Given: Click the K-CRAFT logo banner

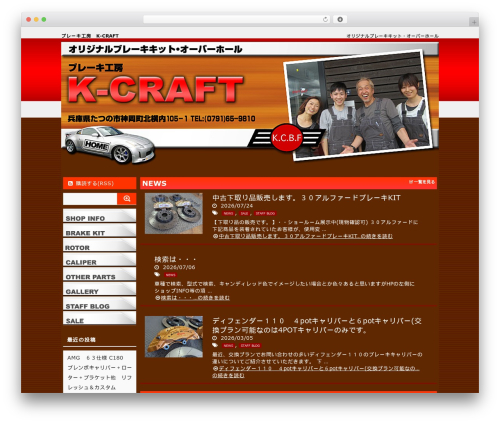Looking at the screenshot, I should 155,89.
